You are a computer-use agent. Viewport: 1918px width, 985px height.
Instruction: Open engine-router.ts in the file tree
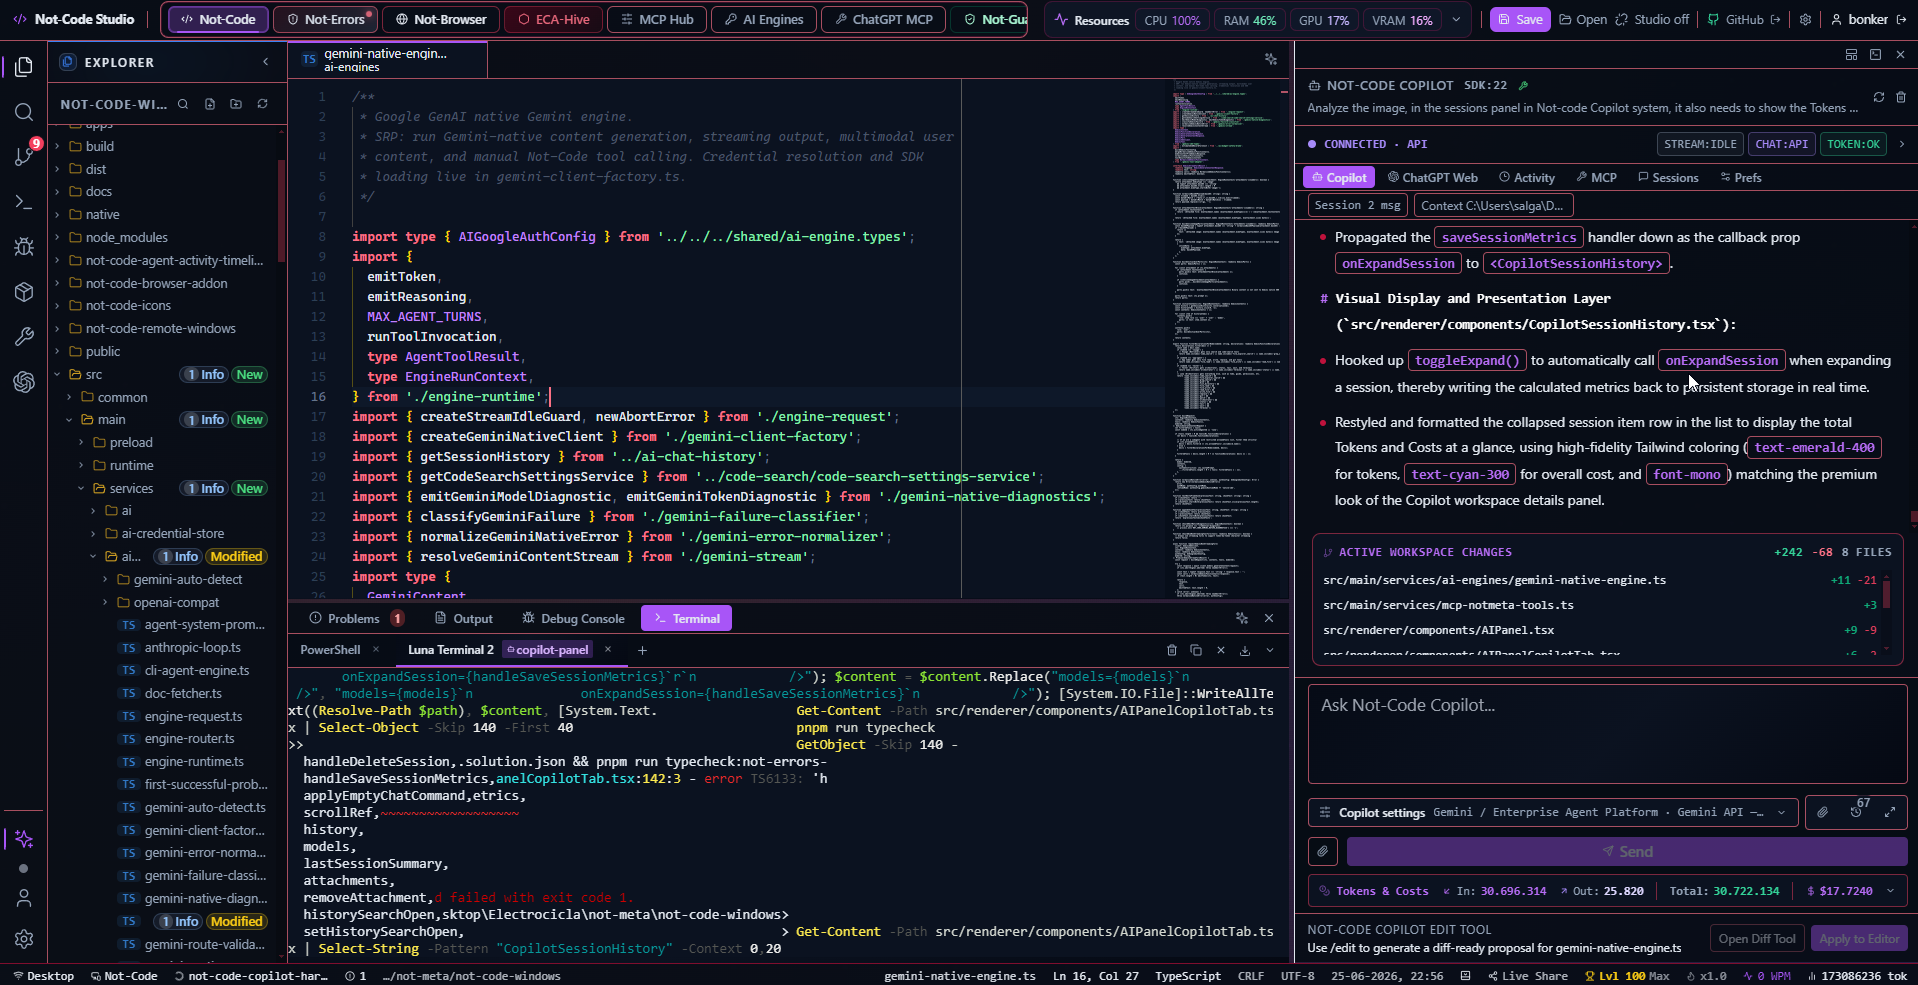190,739
